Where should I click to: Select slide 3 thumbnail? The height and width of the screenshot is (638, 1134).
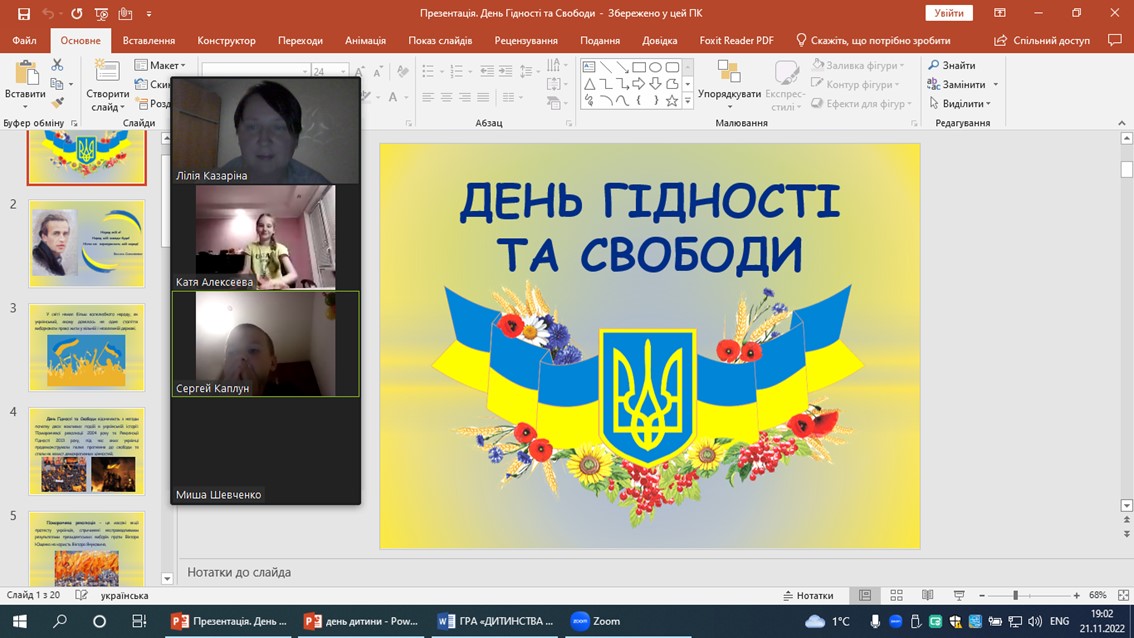[x=87, y=347]
